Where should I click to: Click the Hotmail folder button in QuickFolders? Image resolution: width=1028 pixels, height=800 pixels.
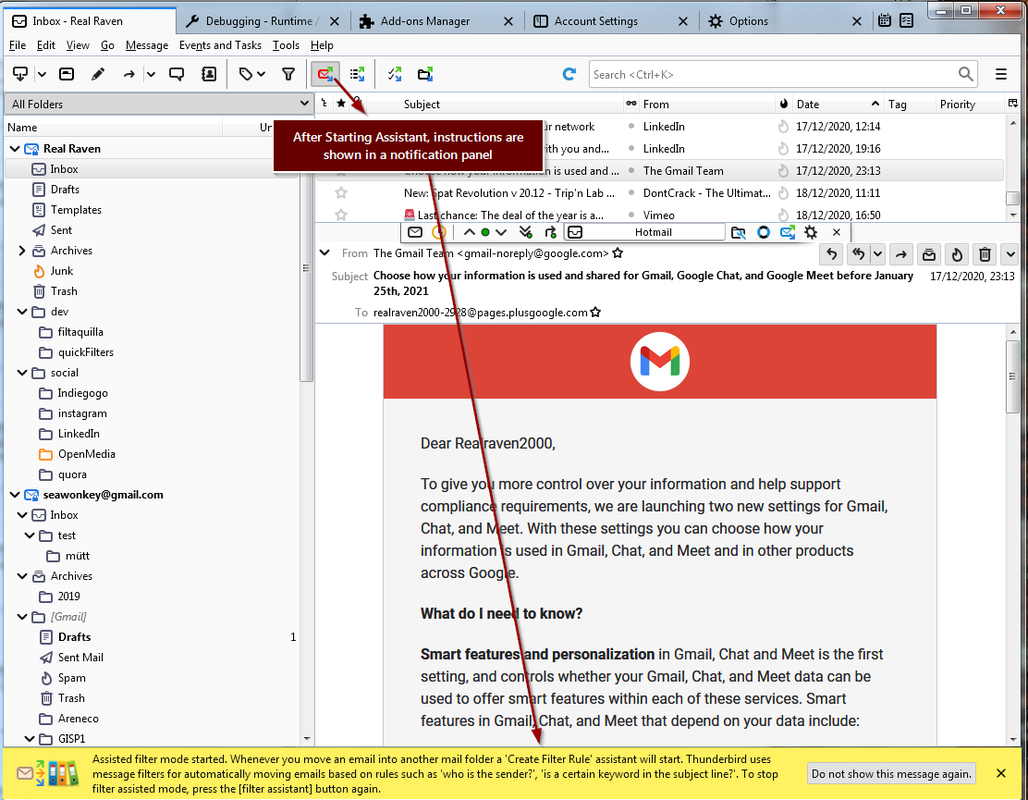point(644,232)
